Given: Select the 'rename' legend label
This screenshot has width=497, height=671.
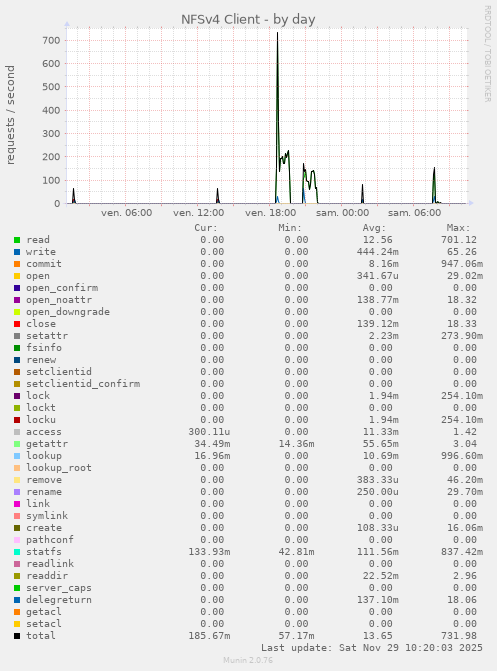Looking at the screenshot, I should pos(44,492).
